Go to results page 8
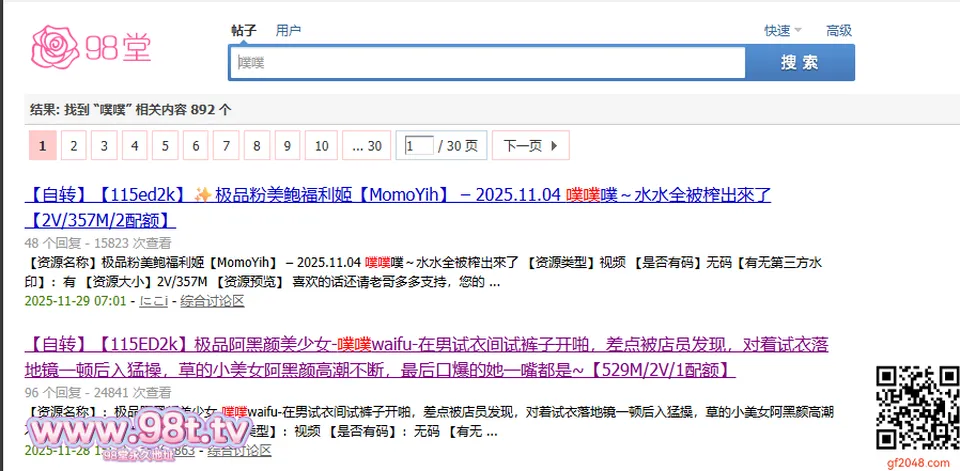This screenshot has height=471, width=960. point(257,146)
